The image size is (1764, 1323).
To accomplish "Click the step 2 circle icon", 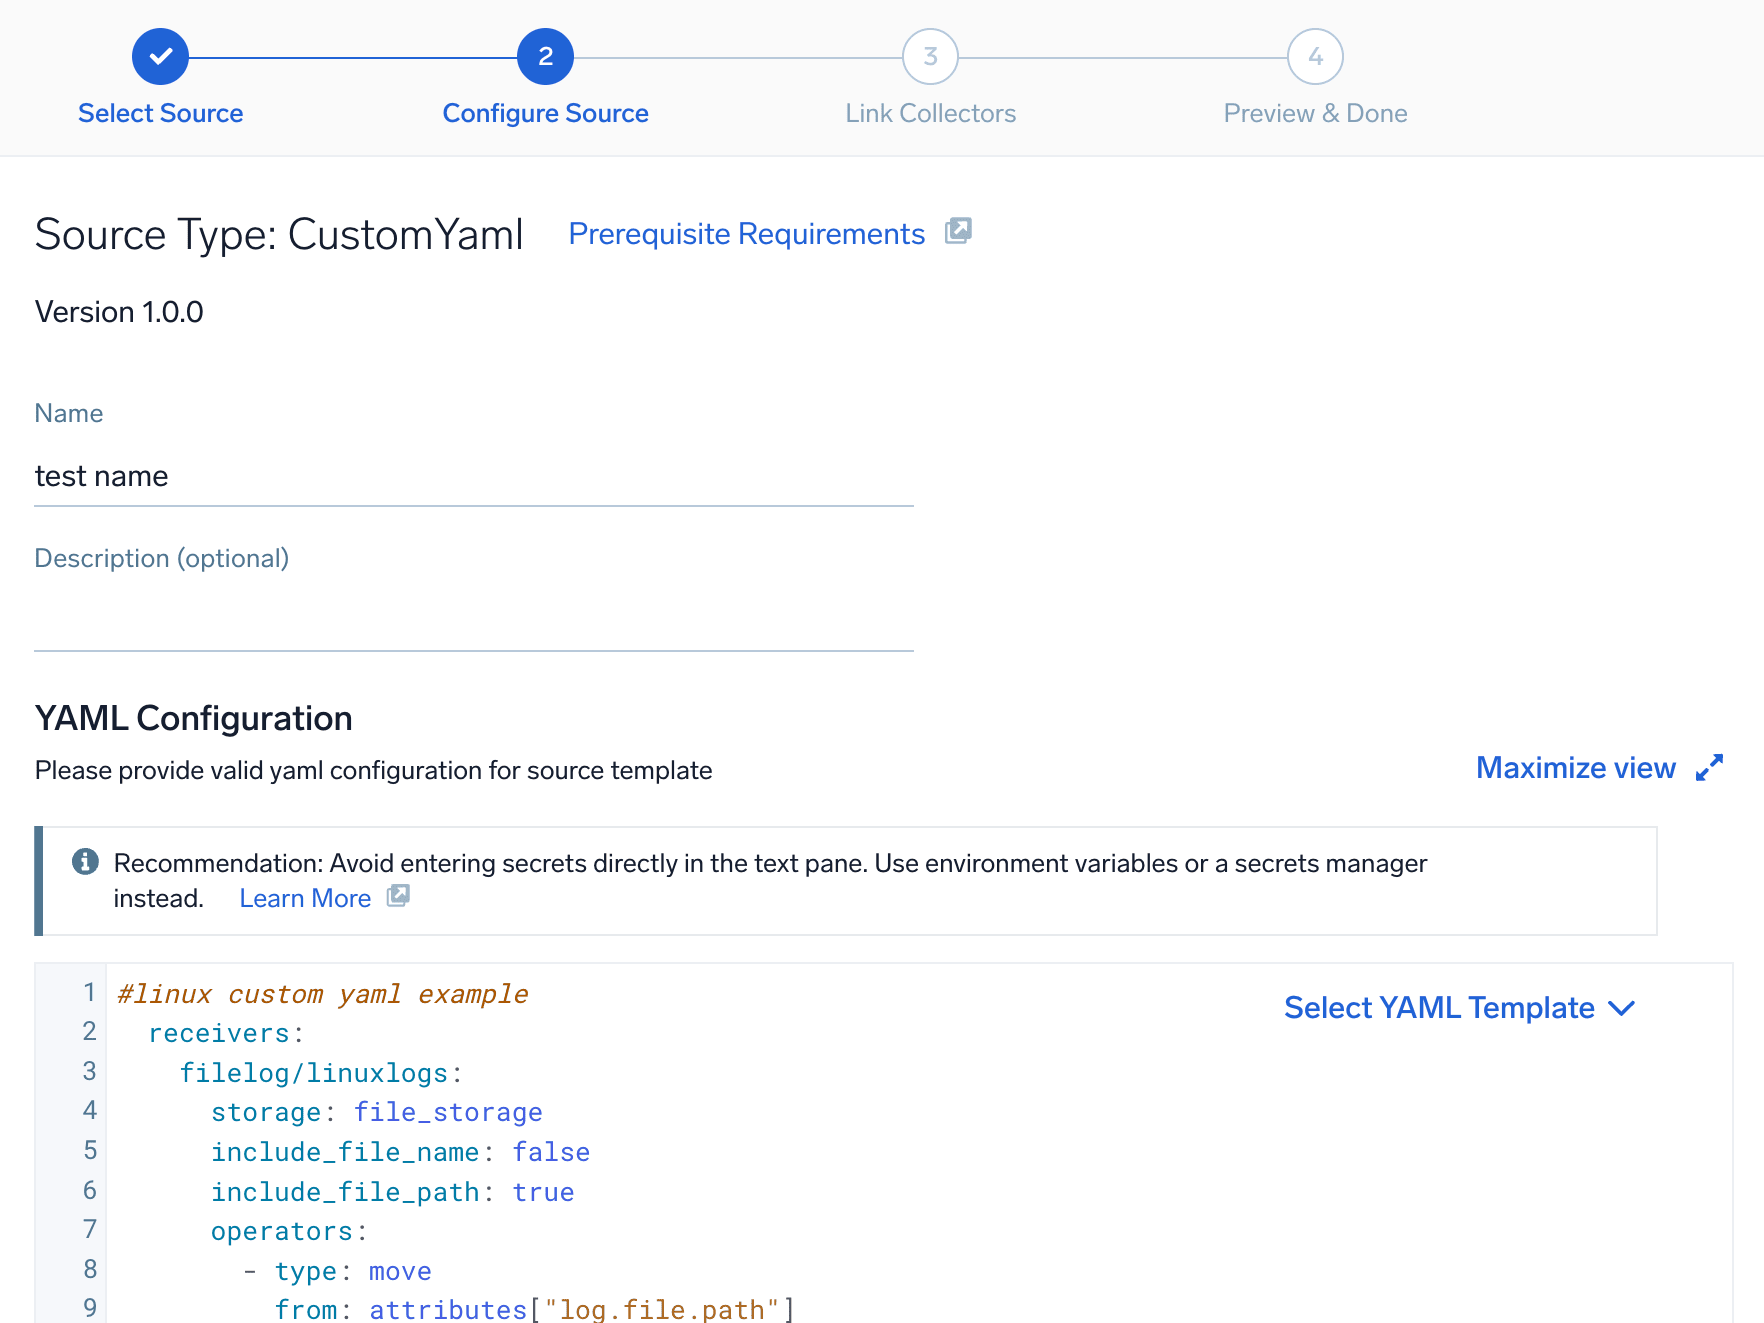I will tap(545, 56).
